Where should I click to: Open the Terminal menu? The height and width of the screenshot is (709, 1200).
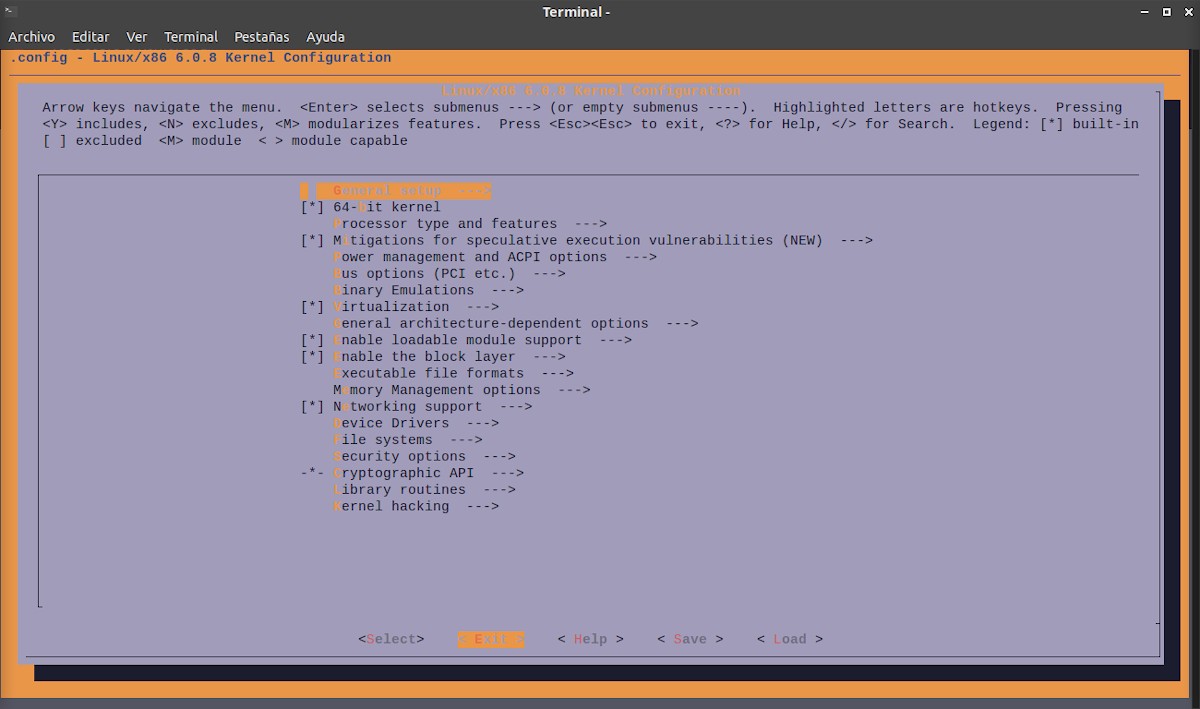coord(191,36)
